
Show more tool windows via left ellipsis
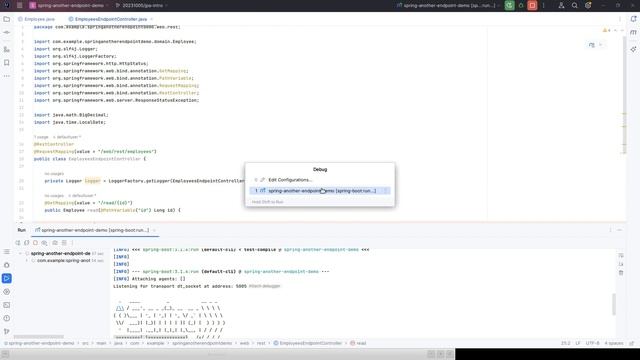[x=7, y=76]
